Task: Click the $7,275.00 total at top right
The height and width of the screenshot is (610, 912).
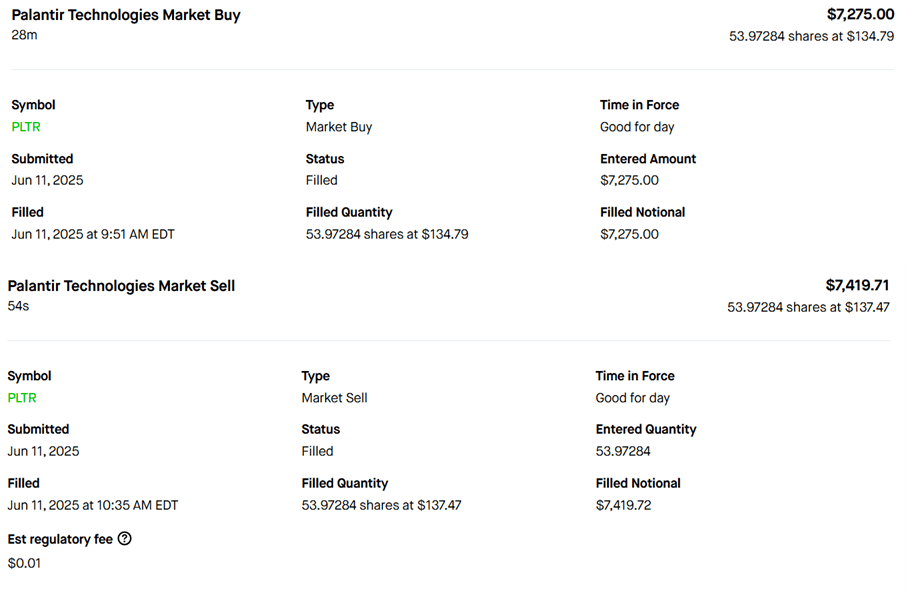Action: click(860, 14)
